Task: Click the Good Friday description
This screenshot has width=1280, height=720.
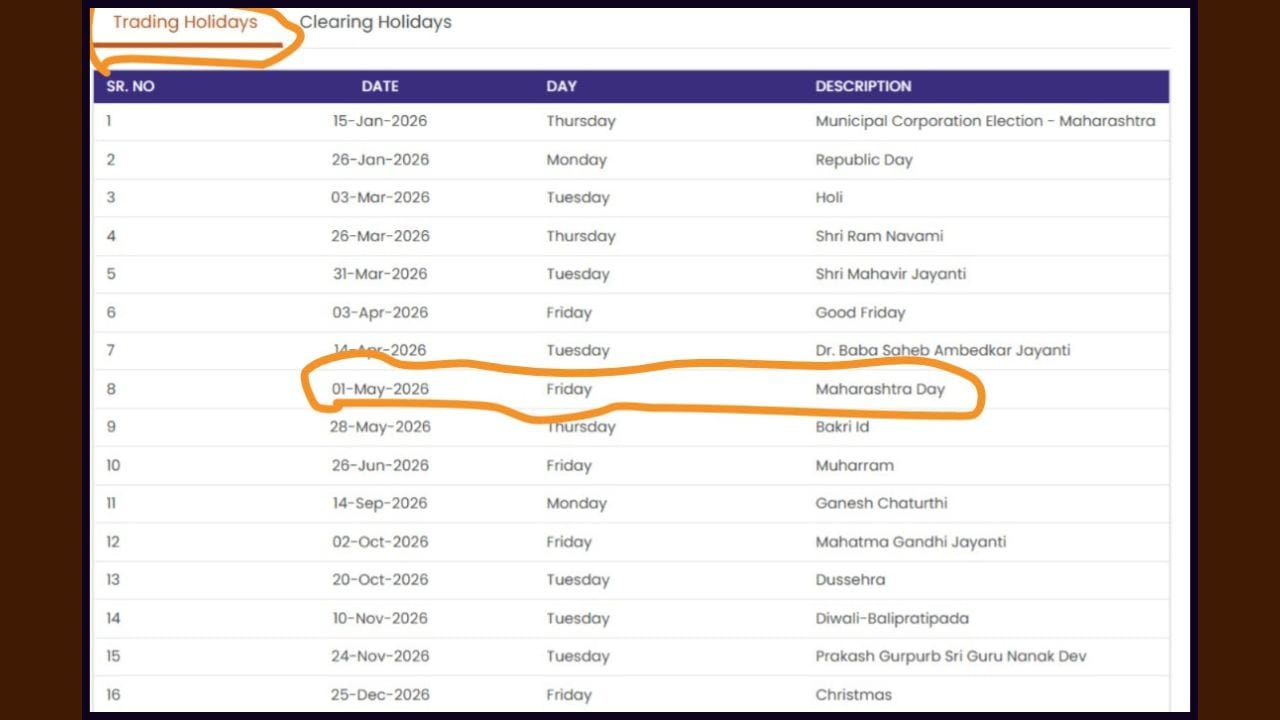Action: 860,313
